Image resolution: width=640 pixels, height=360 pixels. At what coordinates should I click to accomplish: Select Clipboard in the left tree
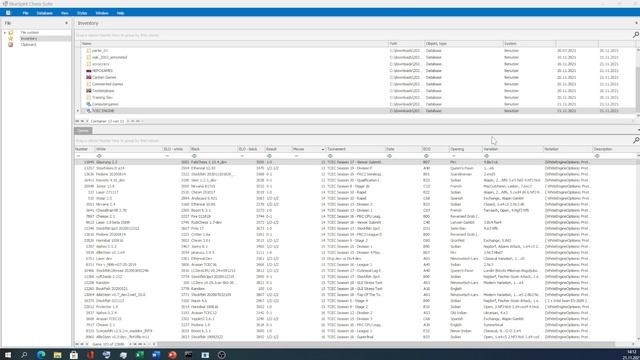[29, 44]
